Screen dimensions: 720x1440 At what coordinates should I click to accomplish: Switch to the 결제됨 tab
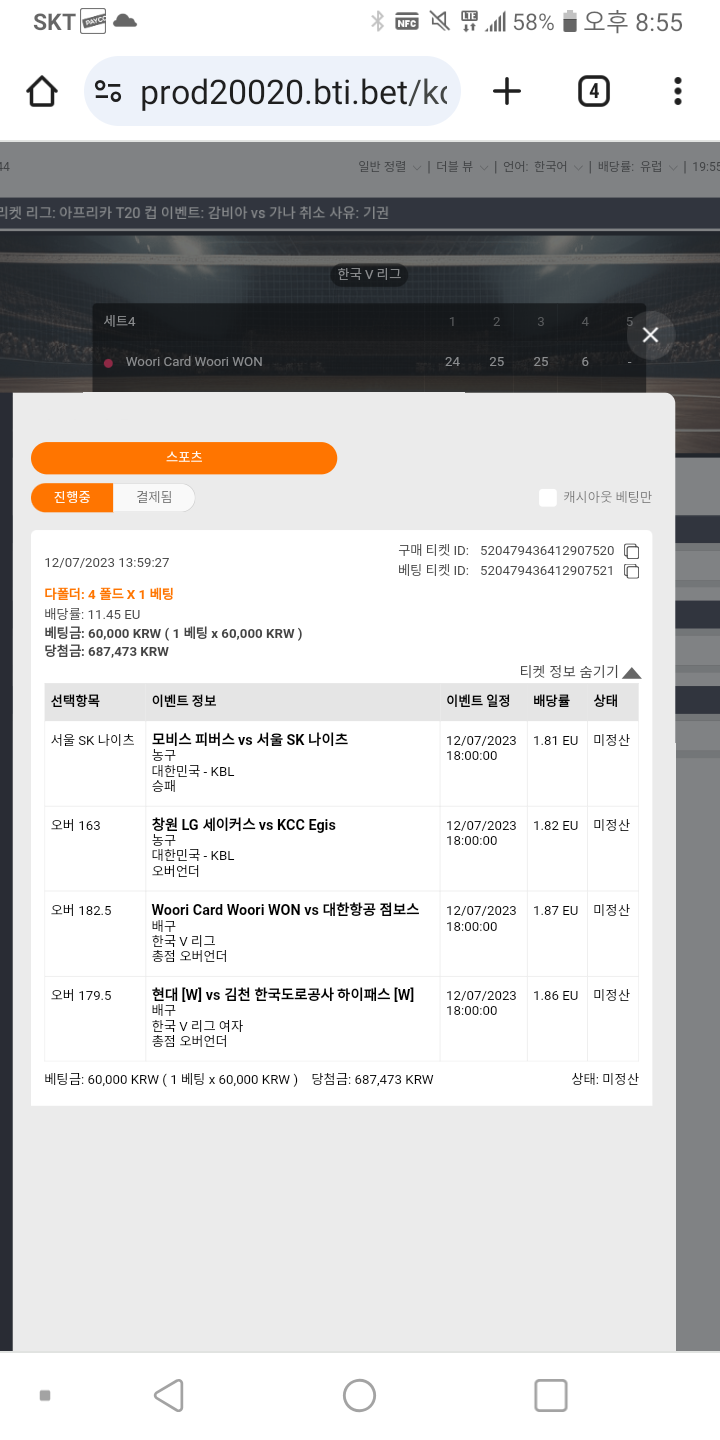(x=154, y=497)
